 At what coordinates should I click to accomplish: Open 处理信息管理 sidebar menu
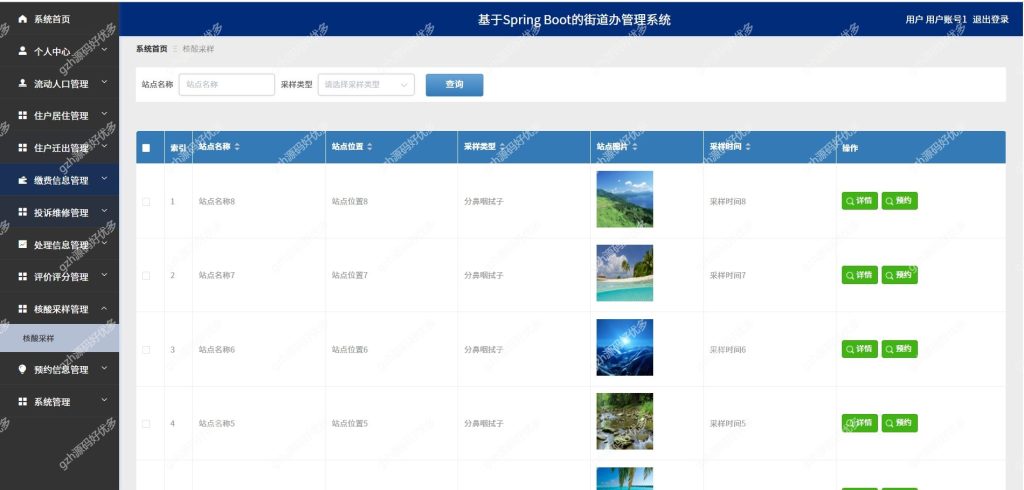click(x=59, y=244)
